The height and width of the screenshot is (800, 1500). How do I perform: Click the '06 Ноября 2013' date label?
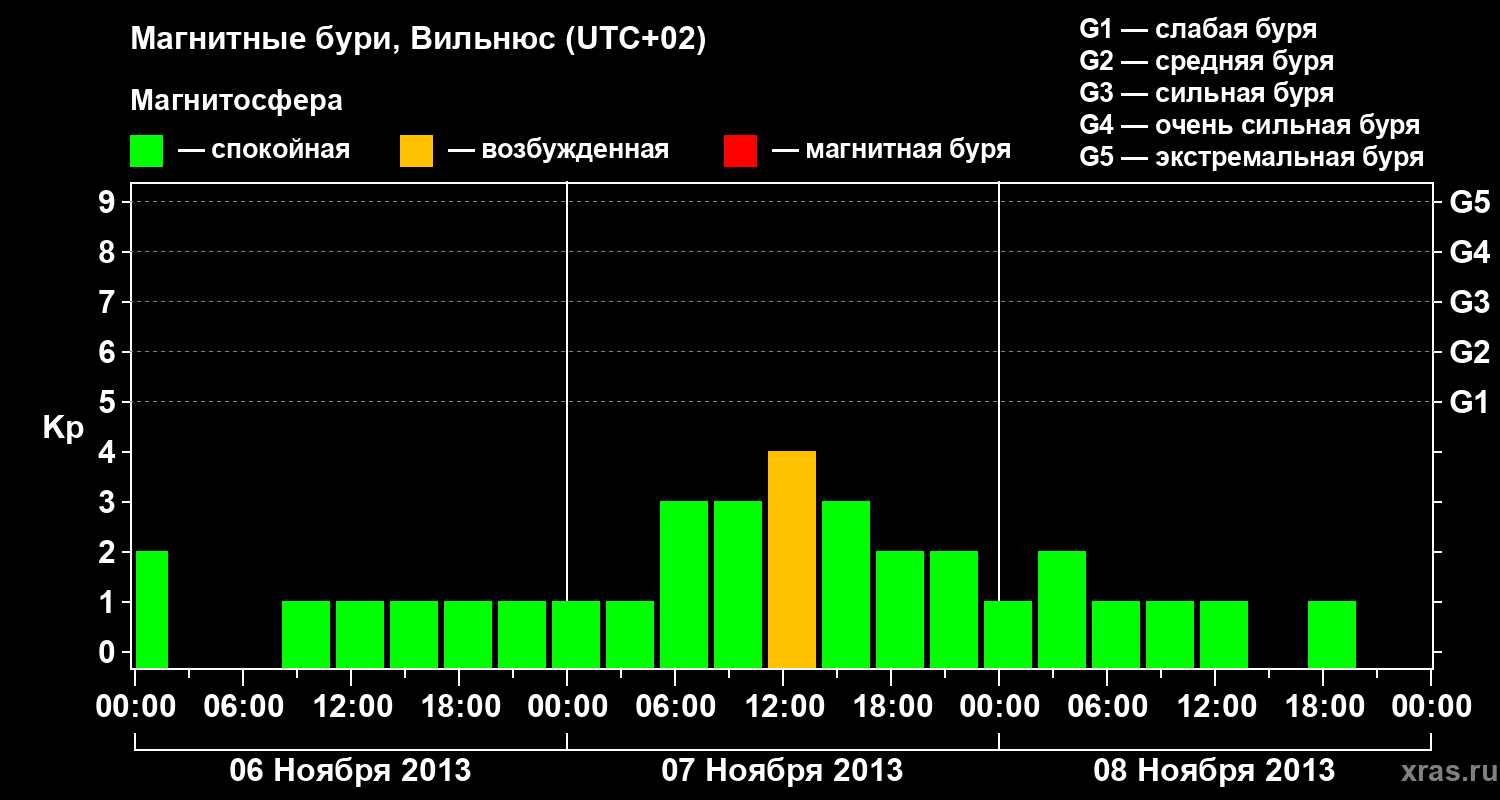click(350, 770)
